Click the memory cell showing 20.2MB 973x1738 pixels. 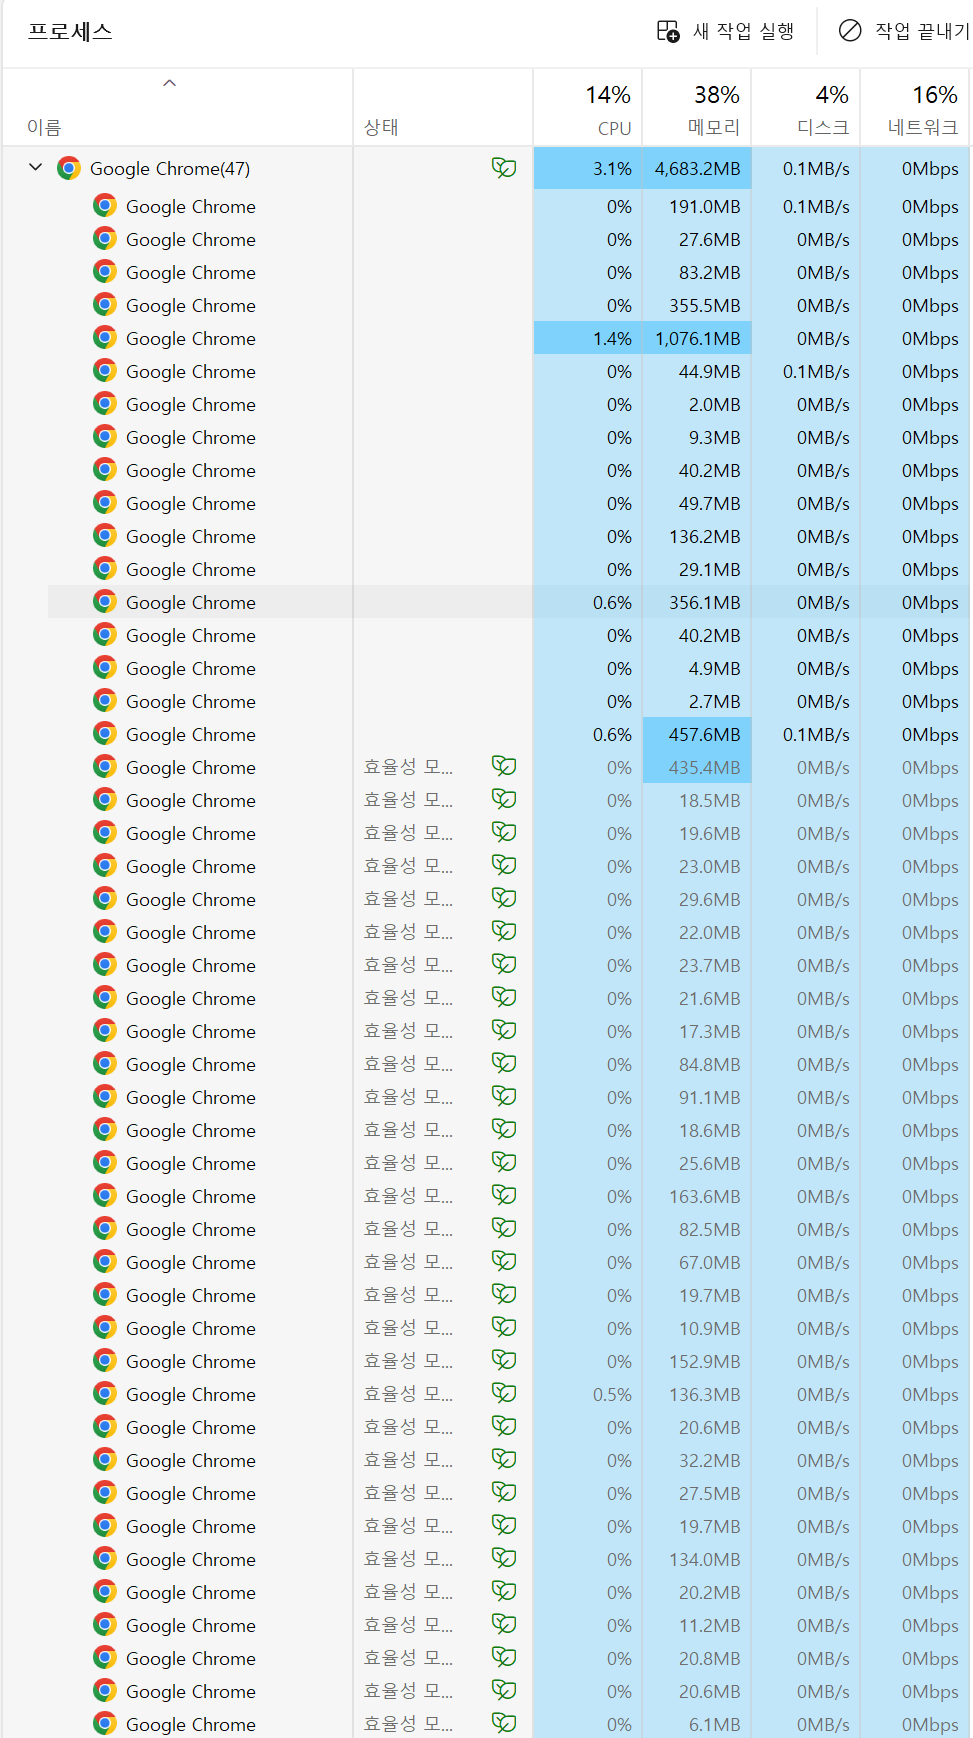697,1592
